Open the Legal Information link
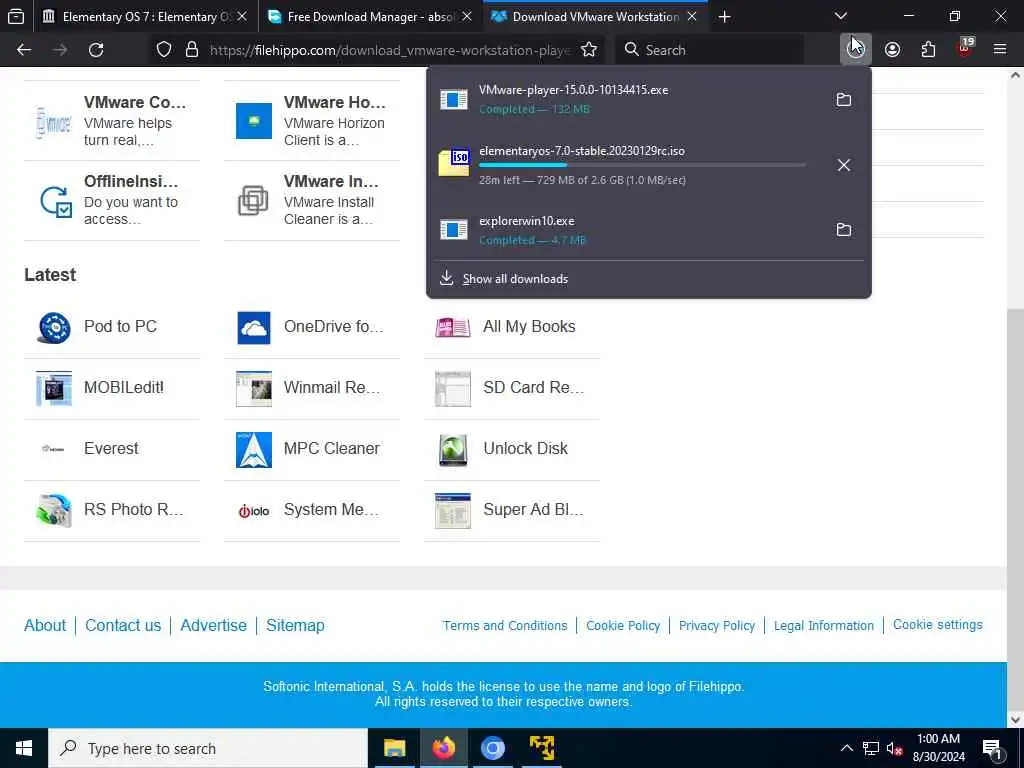The image size is (1024, 768). pos(824,626)
